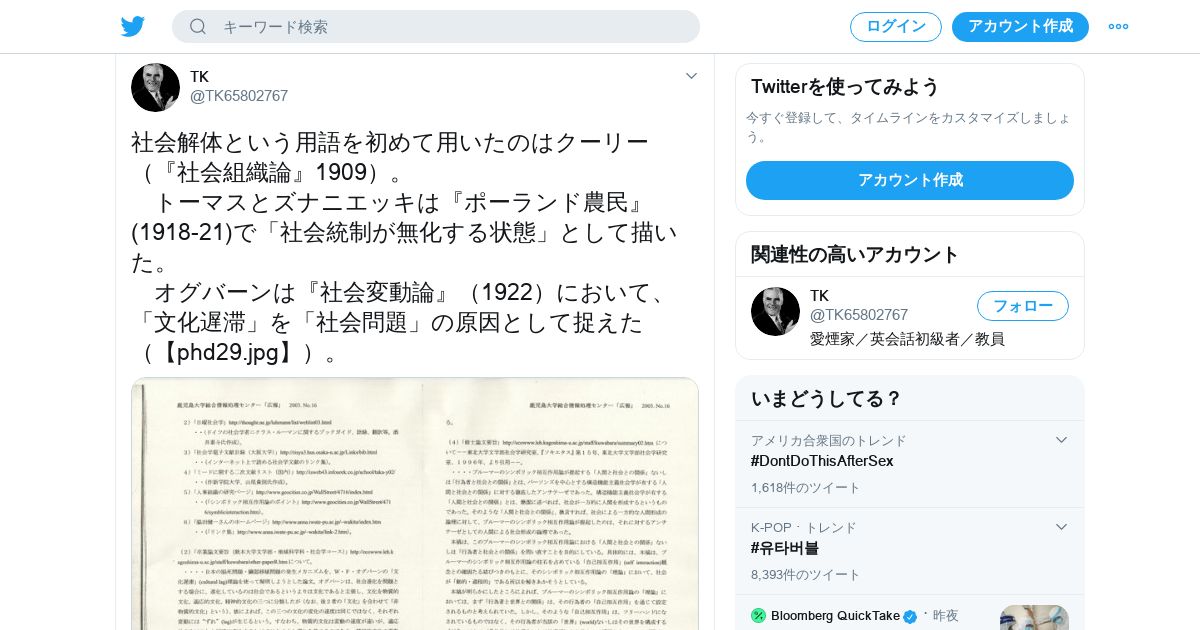Open the three-dots more menu

(1118, 27)
